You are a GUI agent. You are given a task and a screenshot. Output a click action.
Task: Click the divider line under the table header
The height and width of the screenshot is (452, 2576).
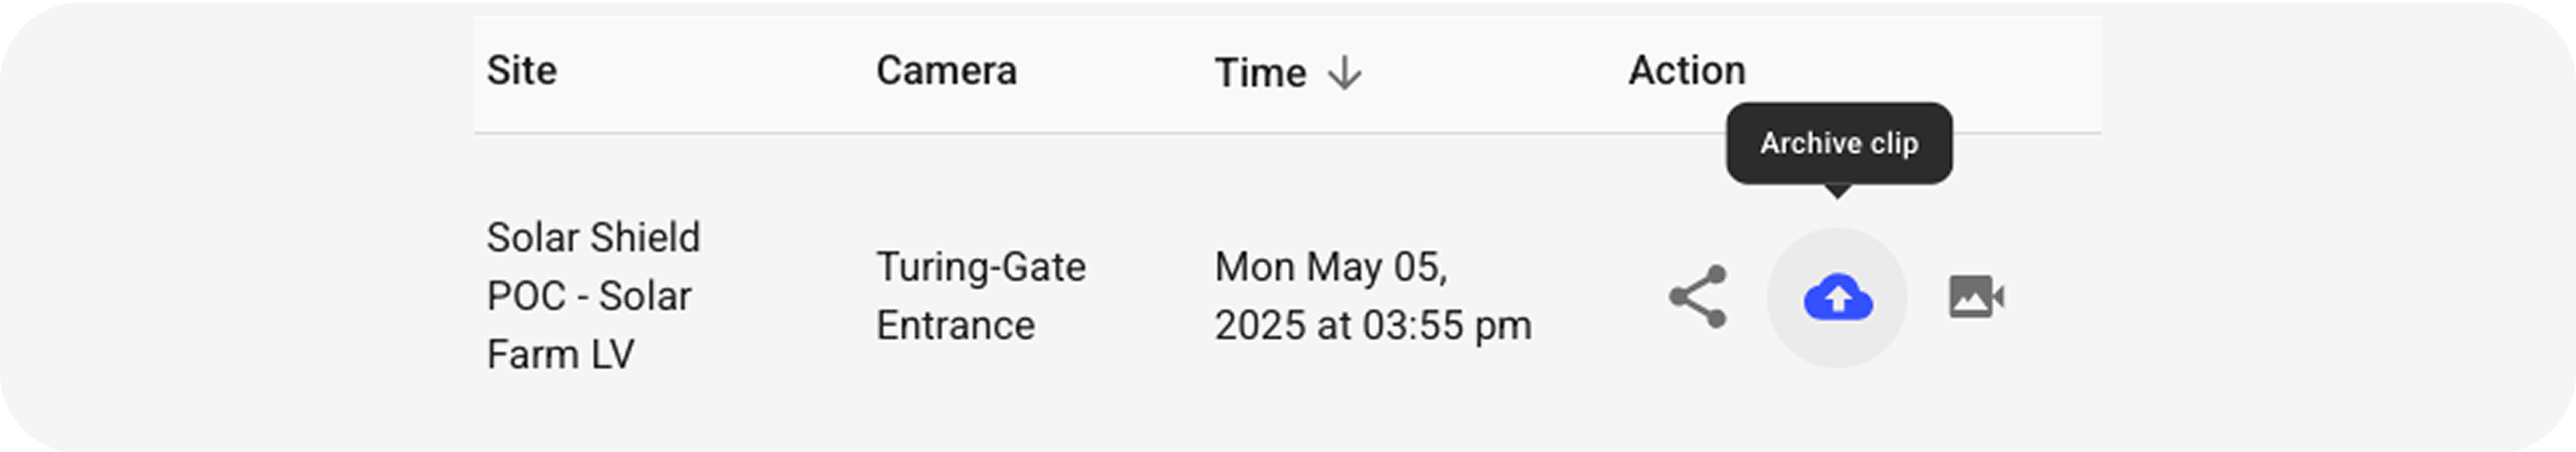[x=1287, y=132]
